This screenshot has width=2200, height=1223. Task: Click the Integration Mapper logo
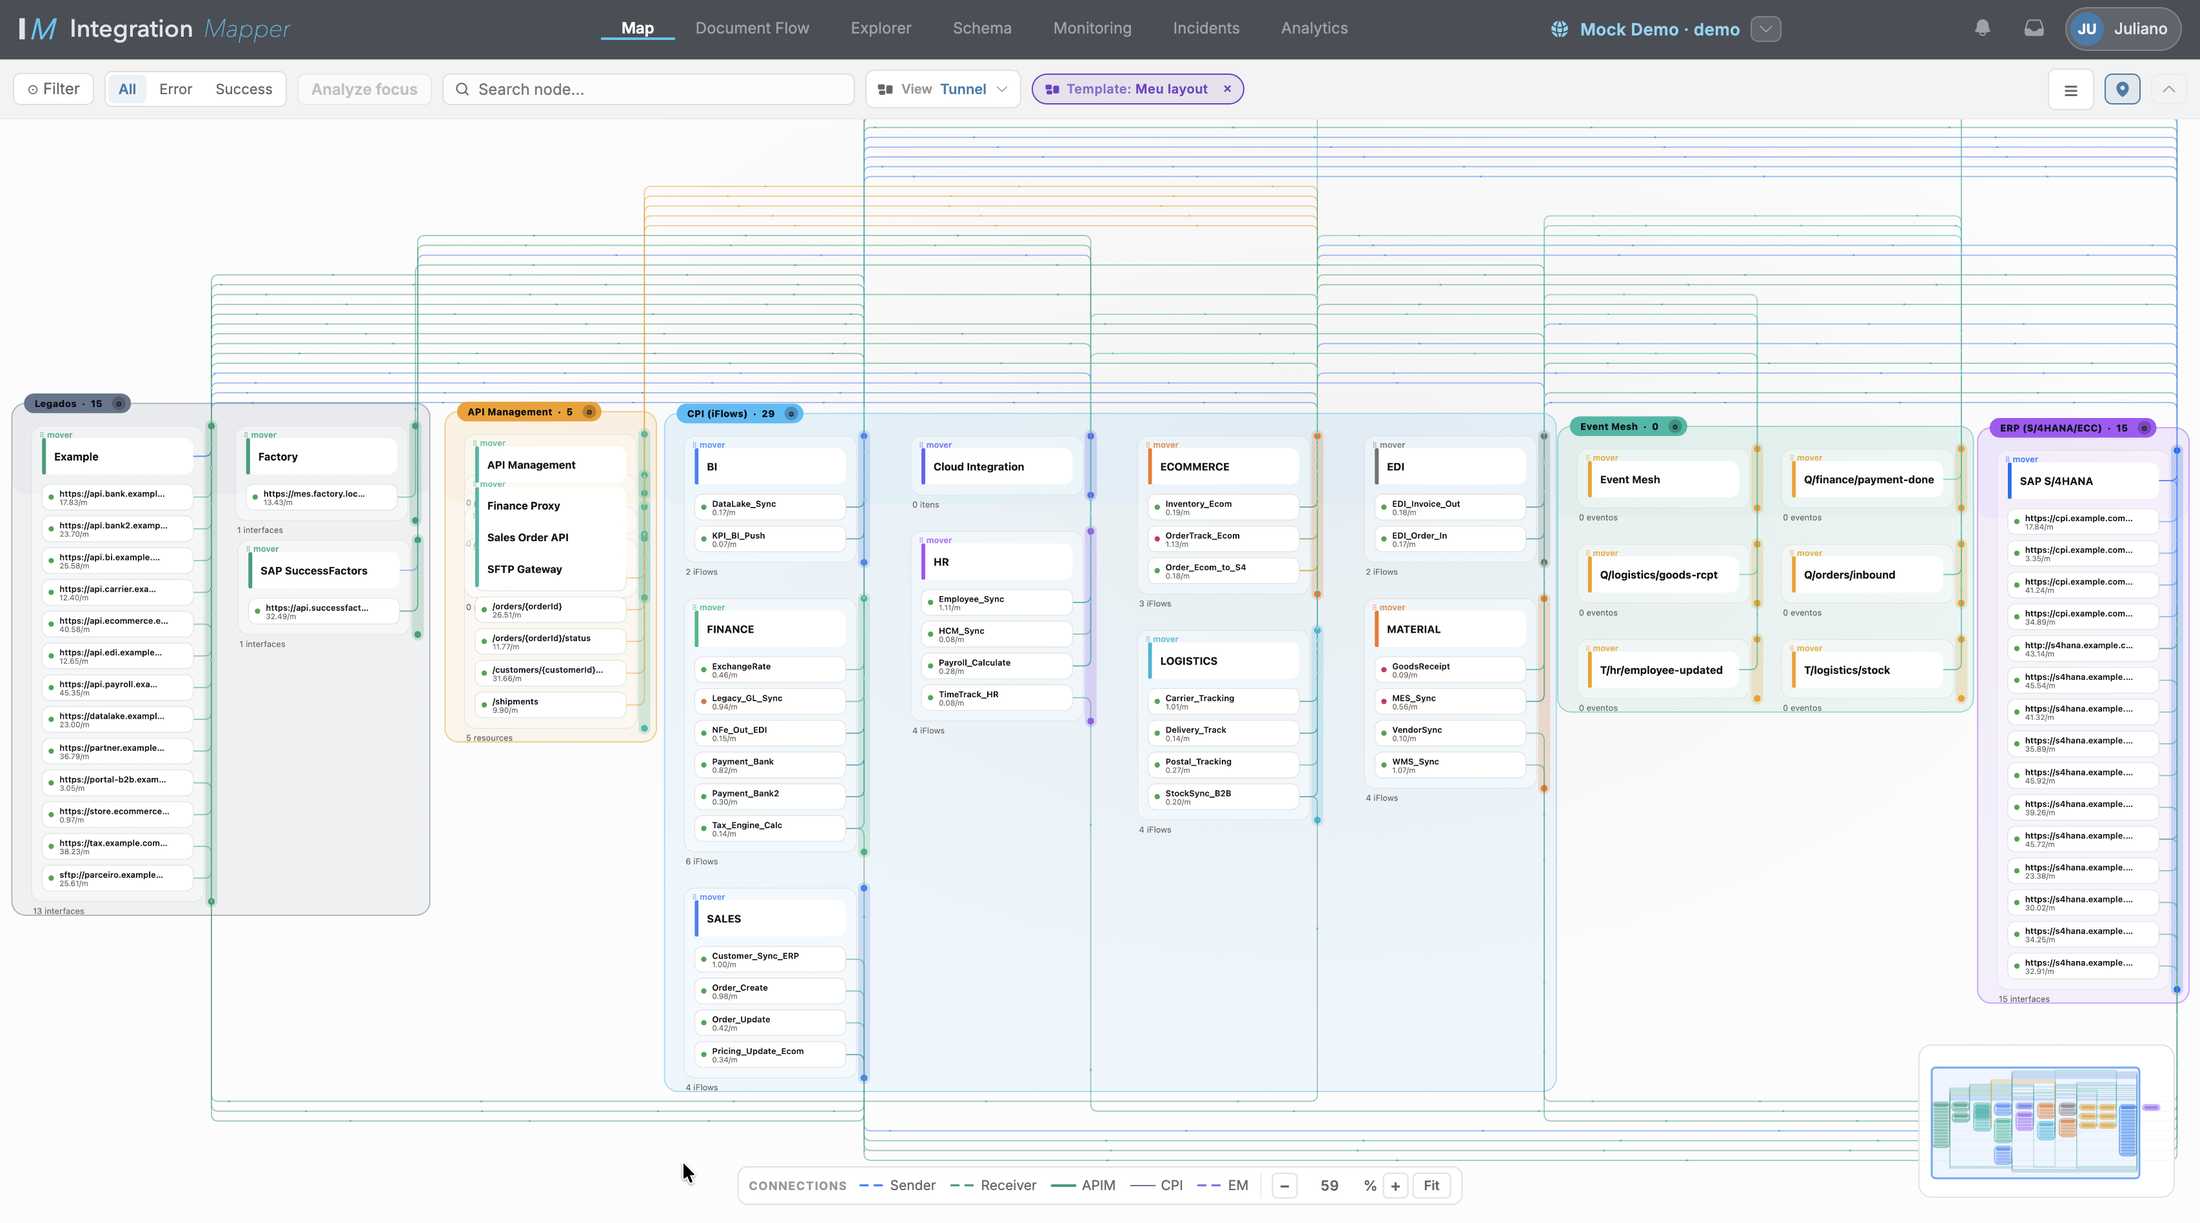pyautogui.click(x=155, y=29)
